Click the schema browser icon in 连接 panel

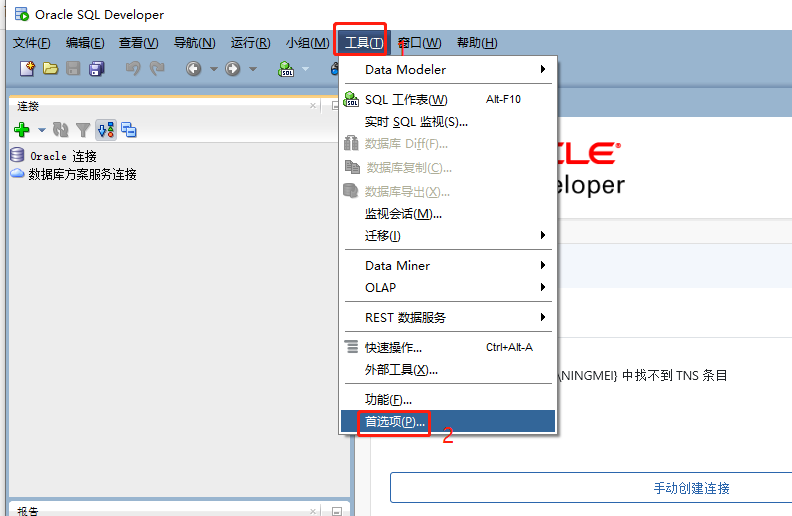(129, 130)
